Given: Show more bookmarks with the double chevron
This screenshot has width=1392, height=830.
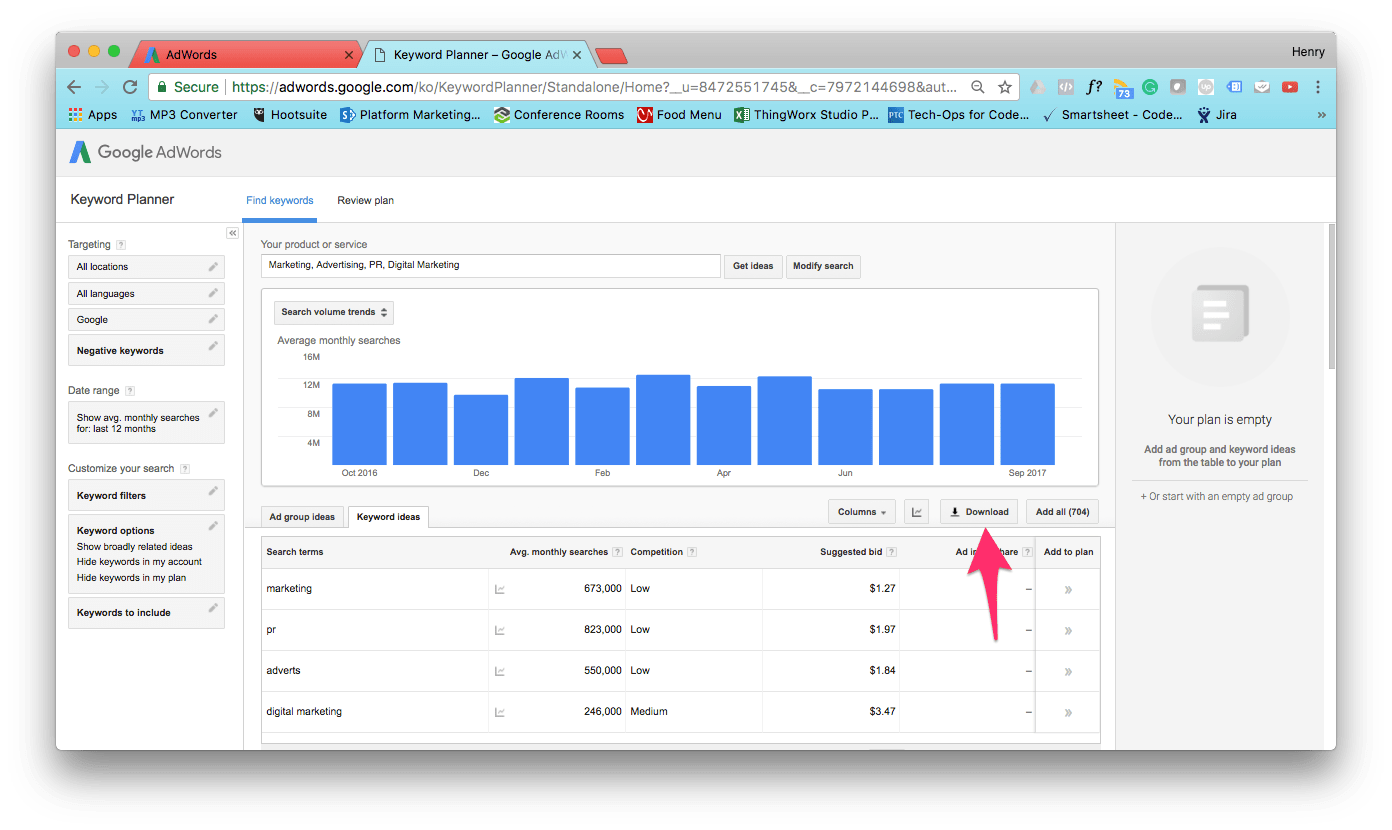Looking at the screenshot, I should [1321, 115].
